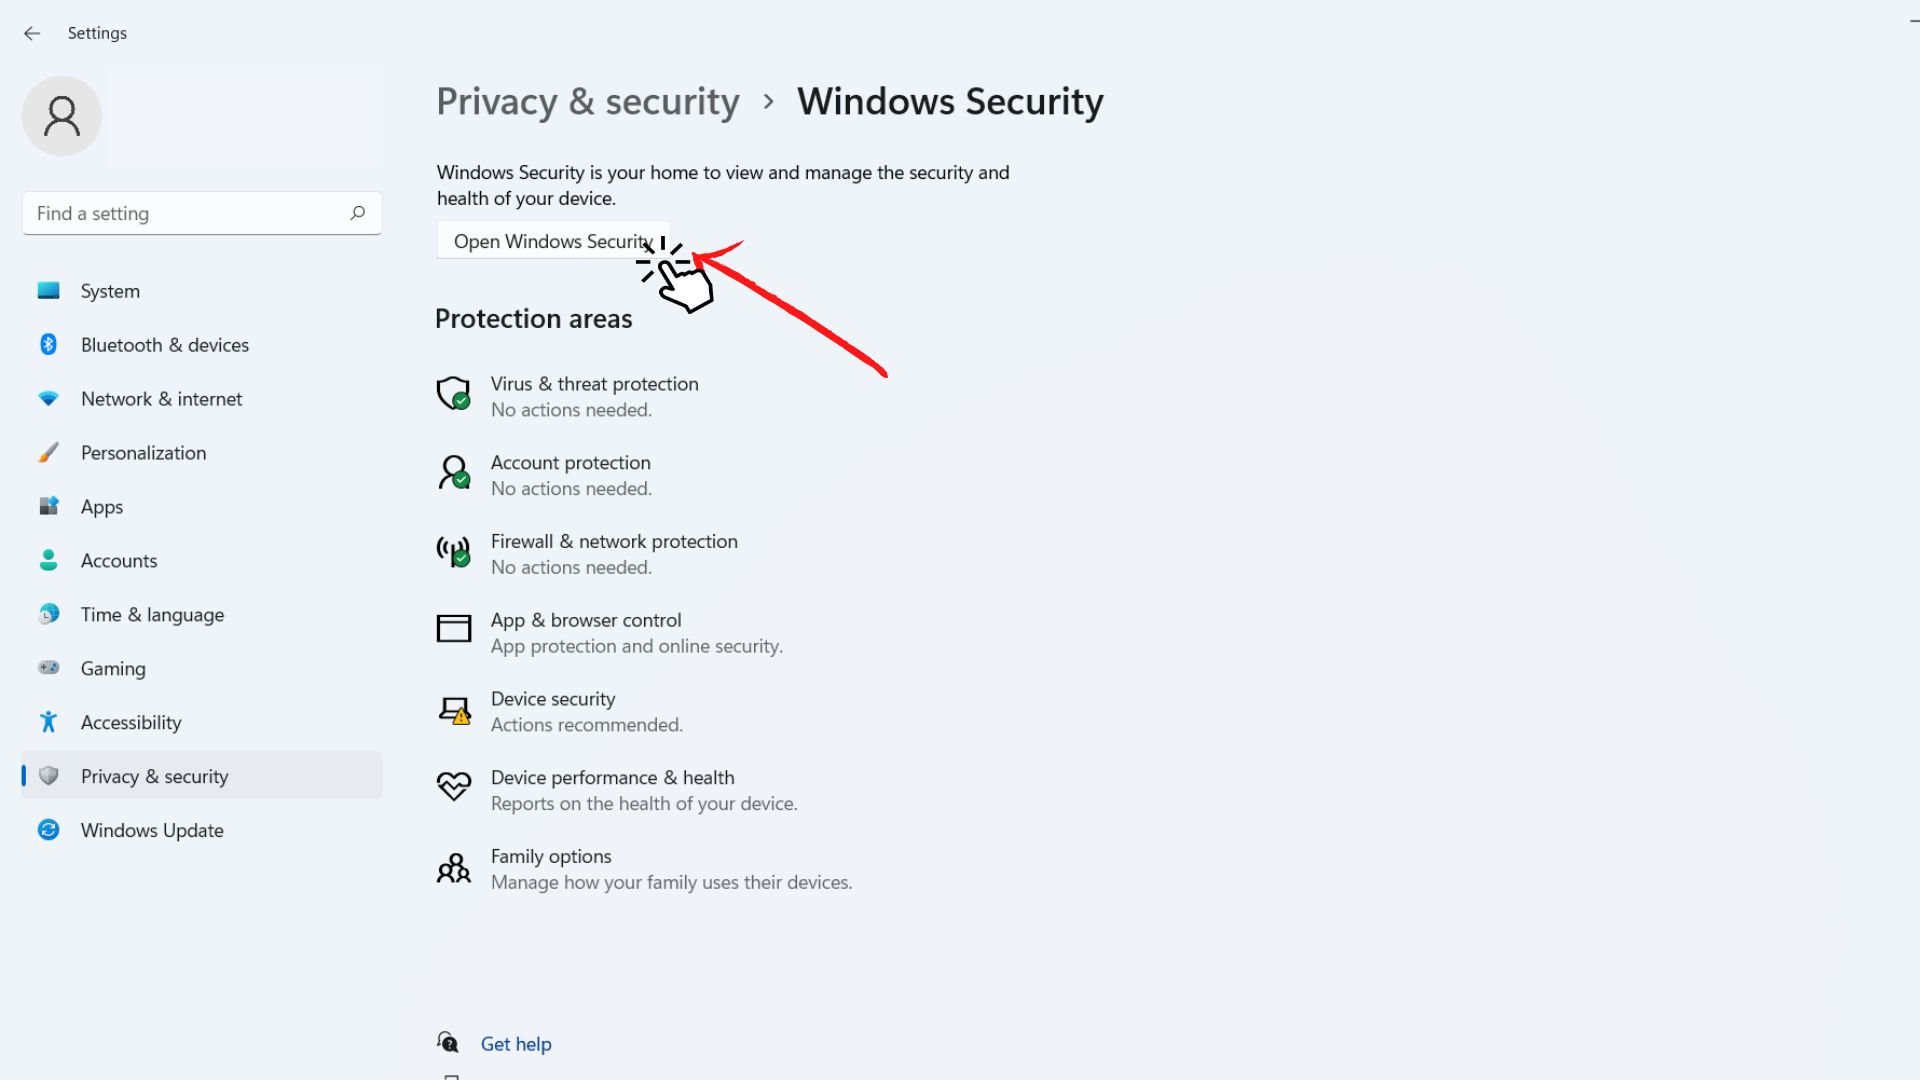Click the back arrow navigation button
The image size is (1920, 1080).
[x=33, y=33]
